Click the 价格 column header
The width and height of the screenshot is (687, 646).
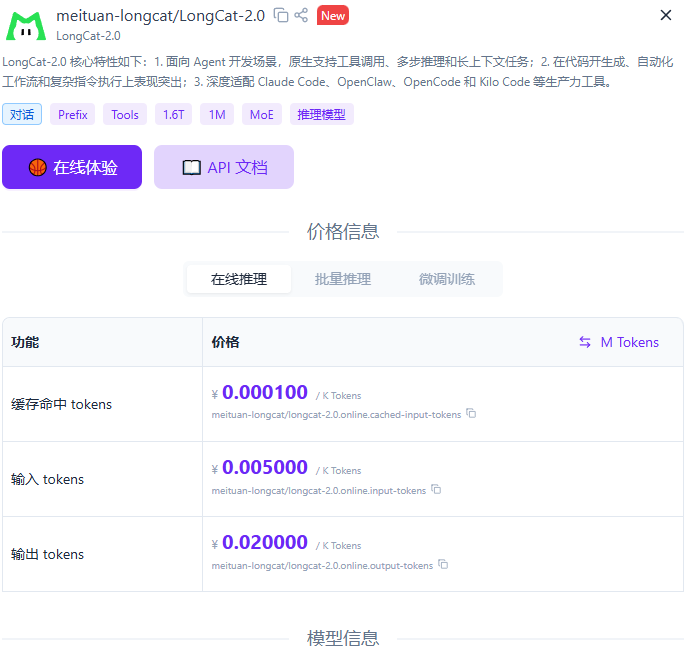(x=226, y=342)
